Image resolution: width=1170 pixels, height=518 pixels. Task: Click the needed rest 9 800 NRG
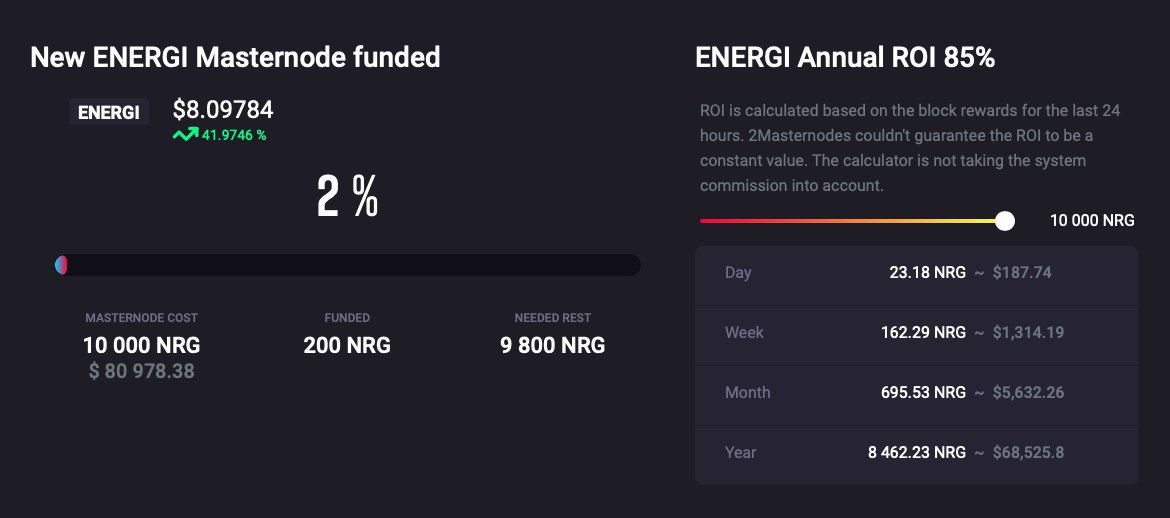tap(552, 346)
